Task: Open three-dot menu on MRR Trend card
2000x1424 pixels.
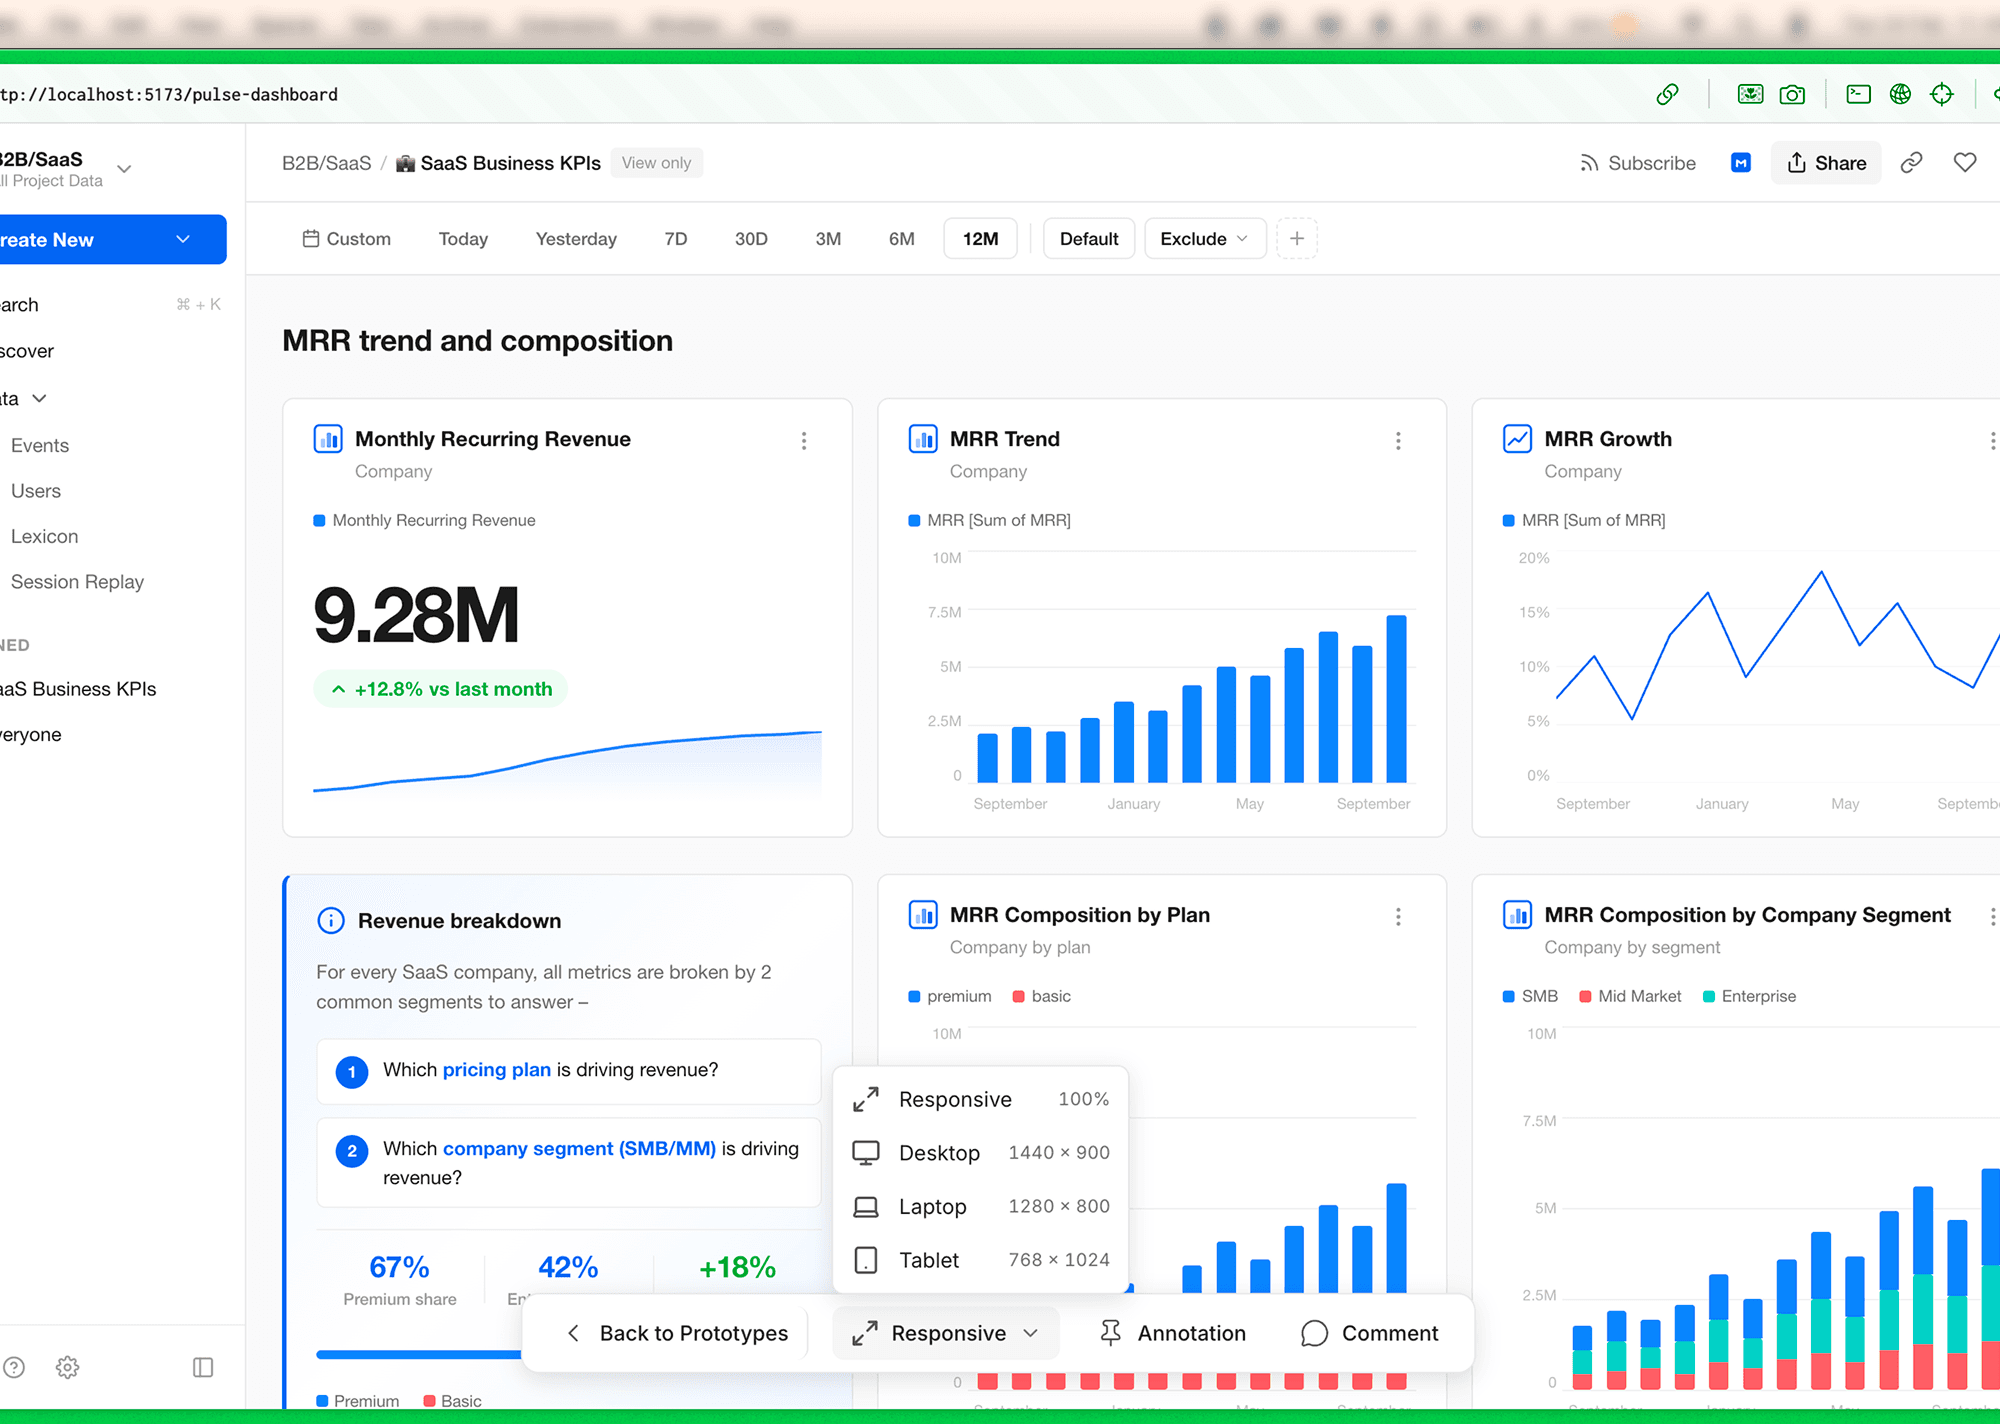Action: click(x=1398, y=441)
